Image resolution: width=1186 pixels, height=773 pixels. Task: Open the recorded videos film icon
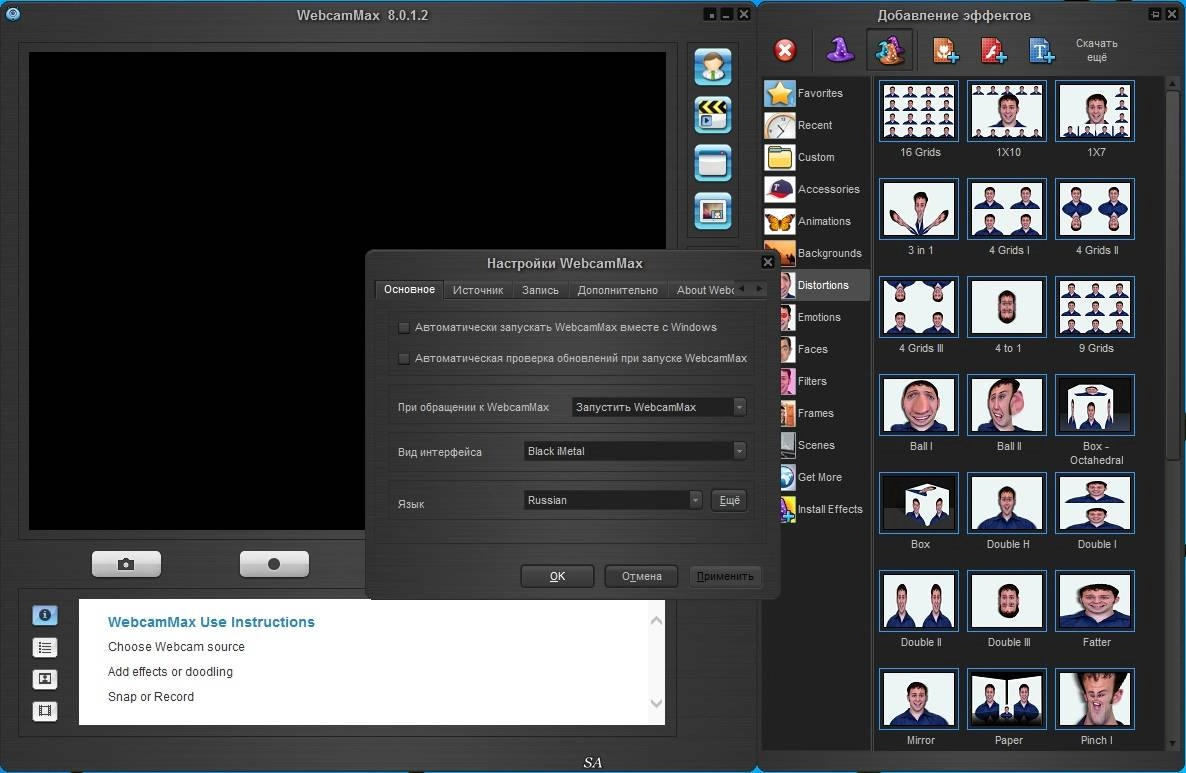[x=45, y=711]
